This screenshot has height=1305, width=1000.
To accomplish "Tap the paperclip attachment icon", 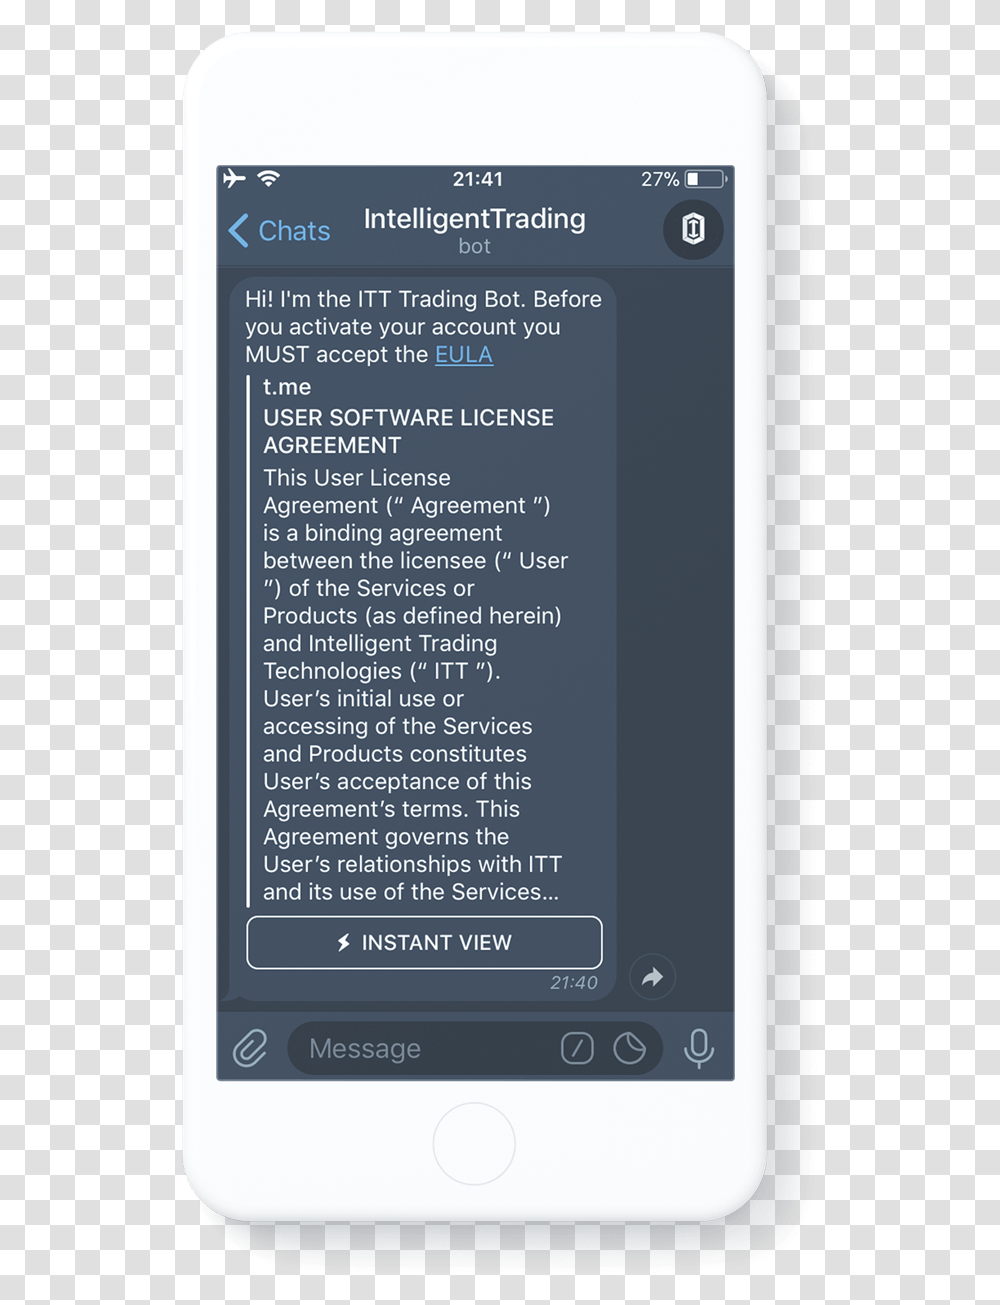I will click(x=250, y=1048).
